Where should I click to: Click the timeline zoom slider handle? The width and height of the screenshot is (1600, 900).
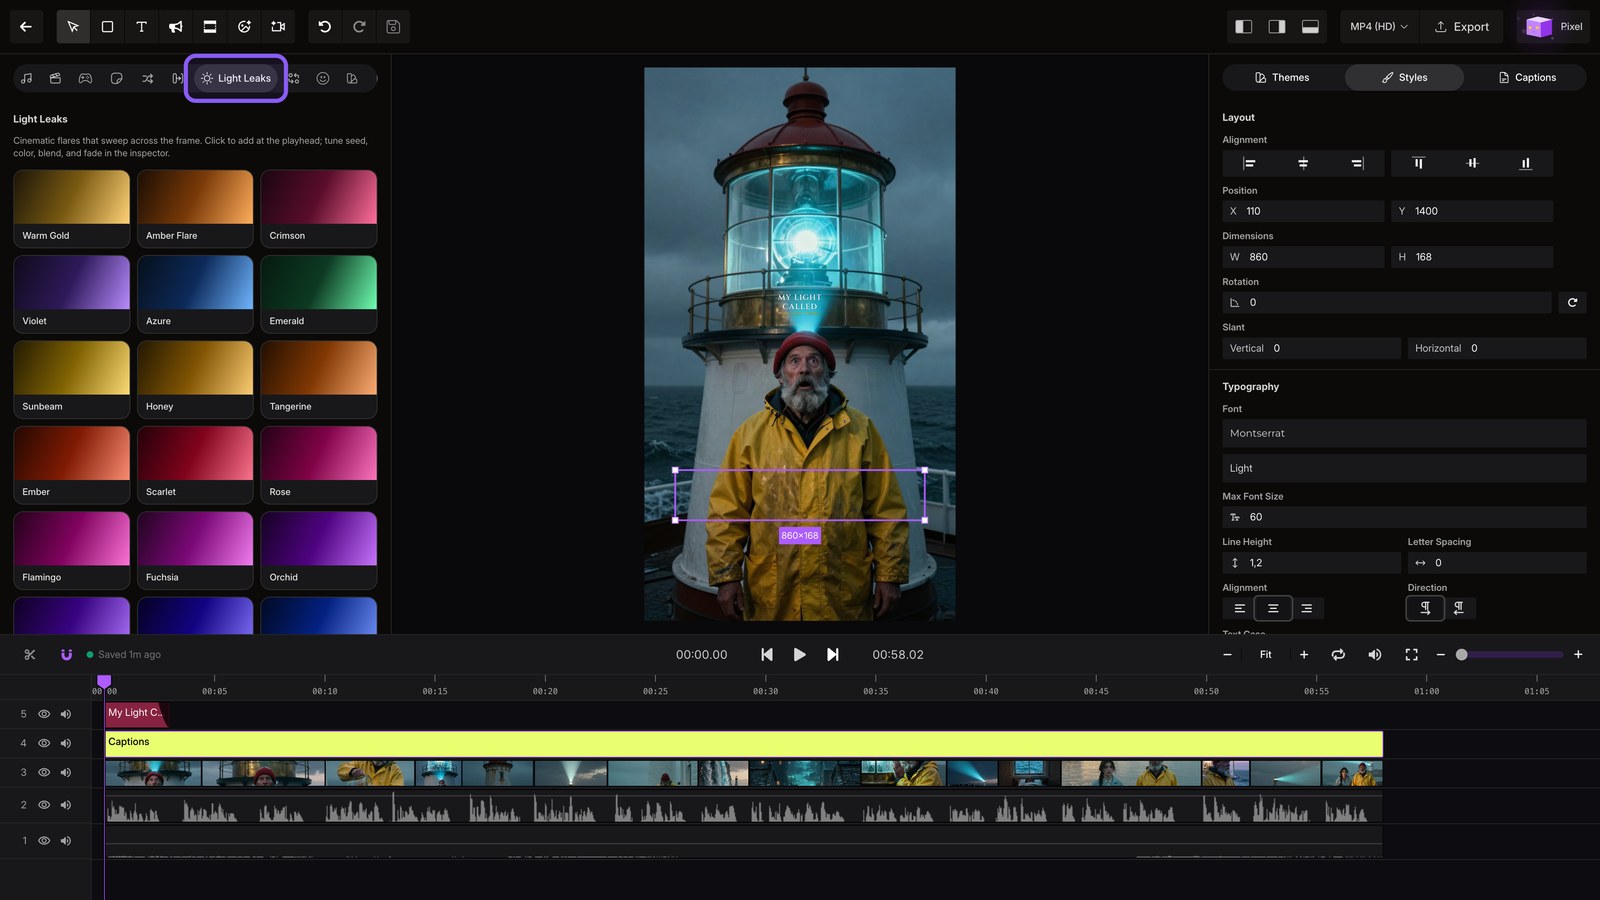[x=1461, y=655]
